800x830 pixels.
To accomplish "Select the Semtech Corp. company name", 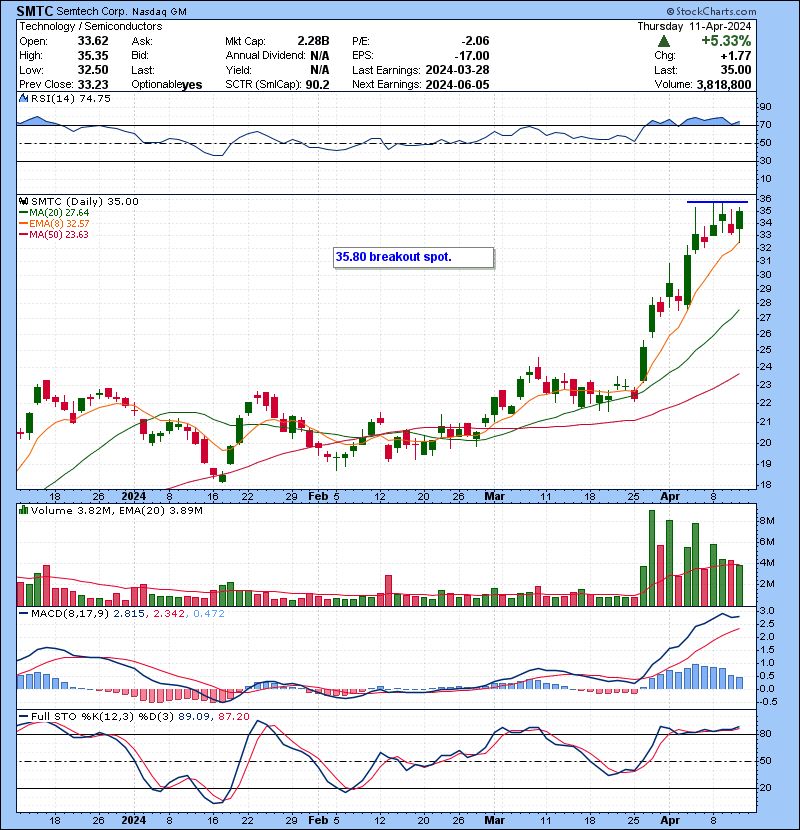I will pyautogui.click(x=92, y=11).
